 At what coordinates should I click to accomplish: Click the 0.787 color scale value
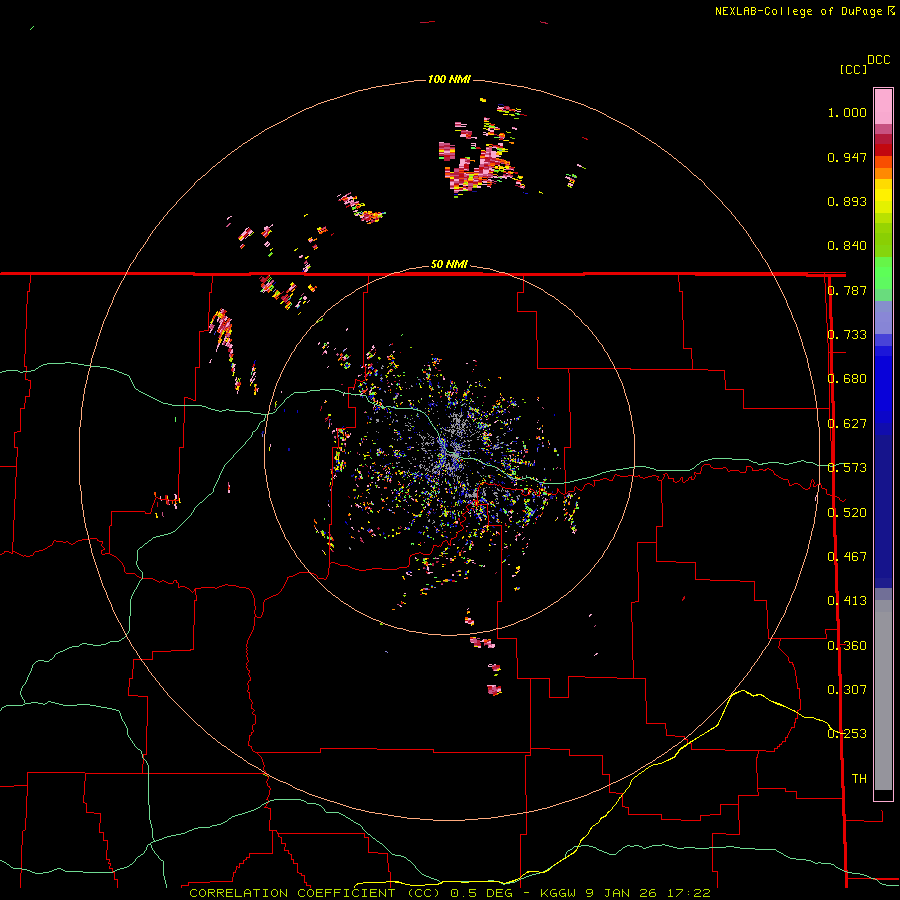[847, 290]
